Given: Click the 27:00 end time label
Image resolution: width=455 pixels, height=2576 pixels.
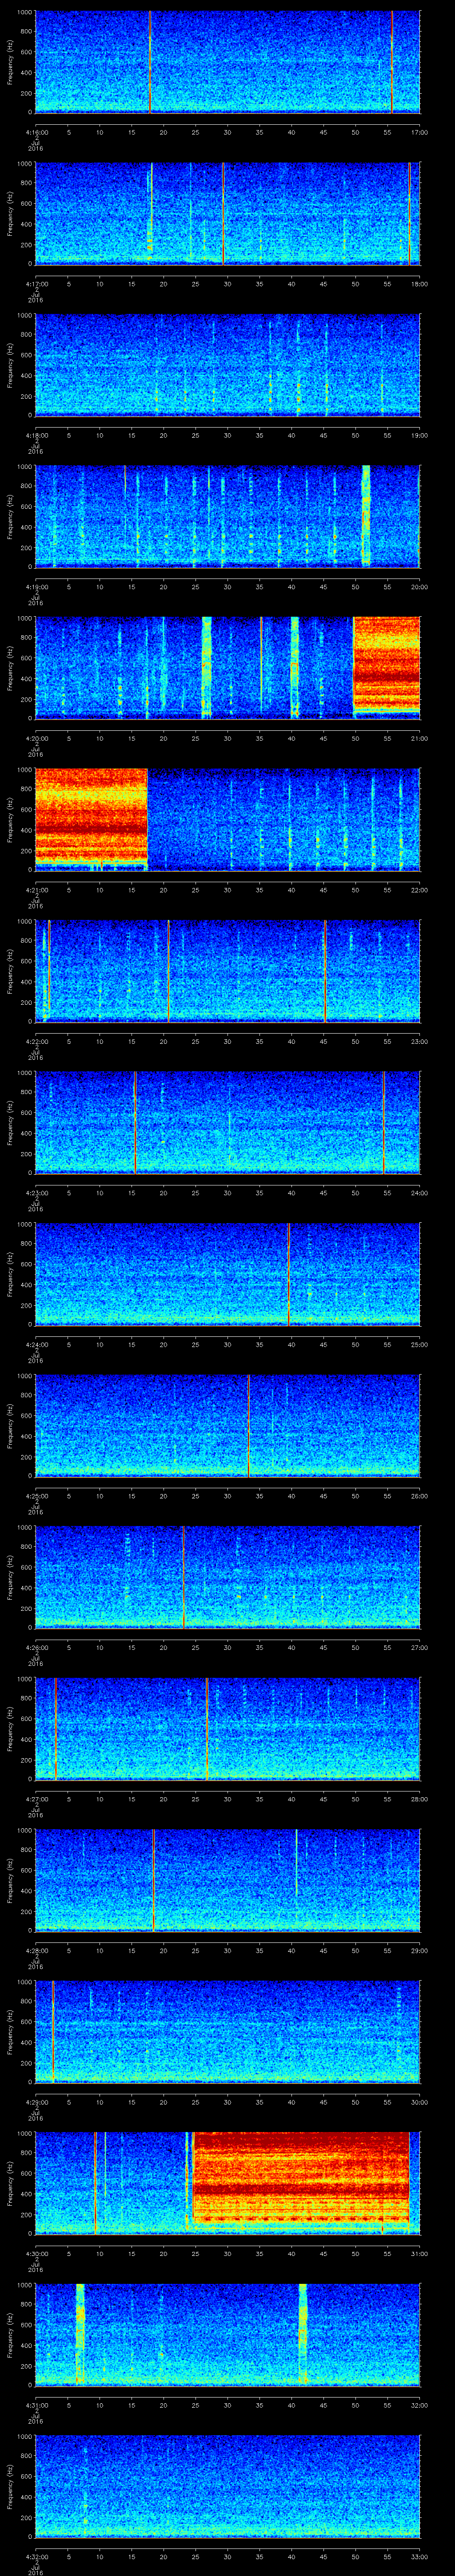Looking at the screenshot, I should 419,1647.
